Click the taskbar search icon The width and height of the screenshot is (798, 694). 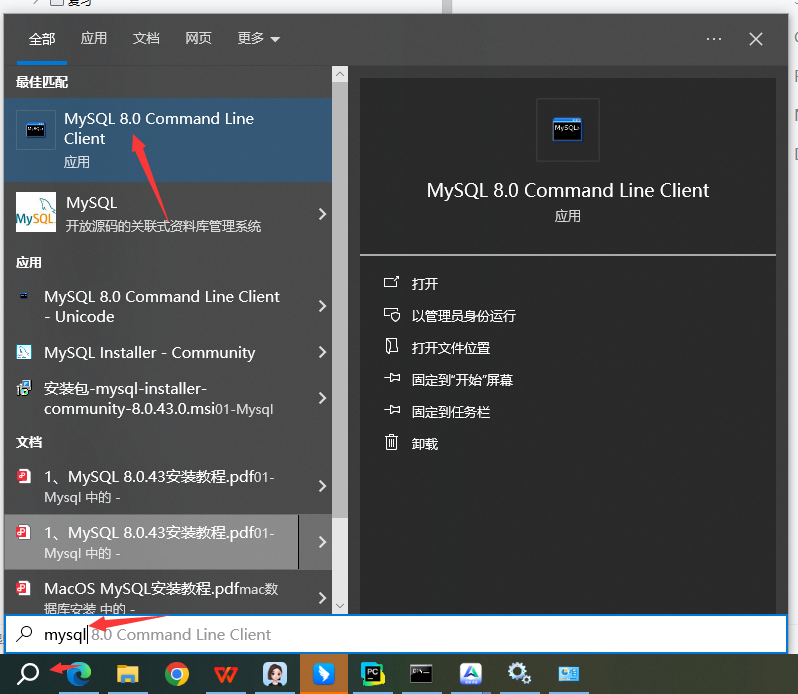tap(27, 674)
